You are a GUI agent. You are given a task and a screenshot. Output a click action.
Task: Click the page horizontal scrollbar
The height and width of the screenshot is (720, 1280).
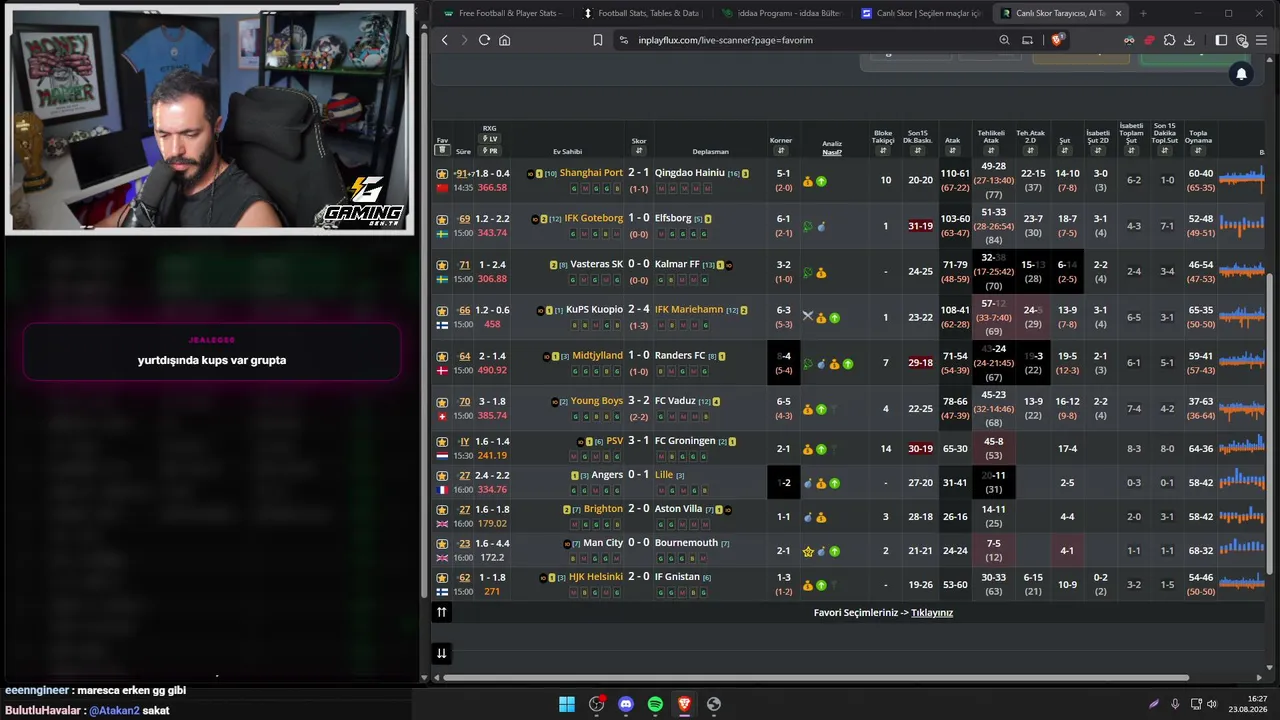[x=816, y=678]
